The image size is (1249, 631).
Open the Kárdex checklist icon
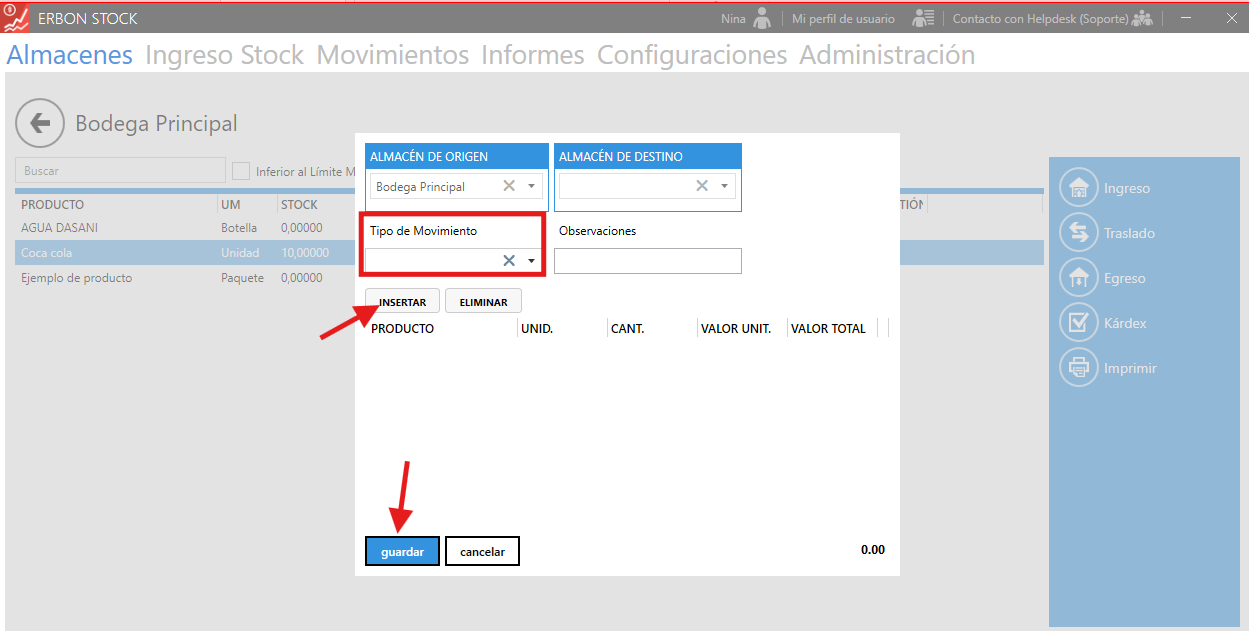click(x=1078, y=323)
